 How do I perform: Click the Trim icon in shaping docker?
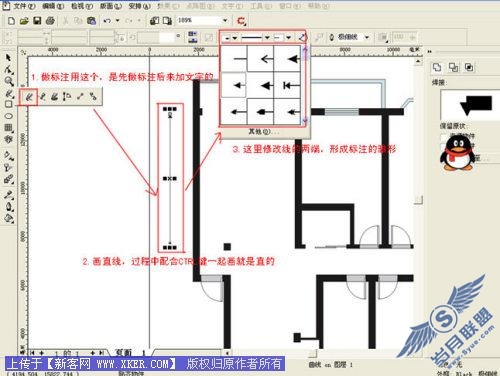click(x=453, y=67)
